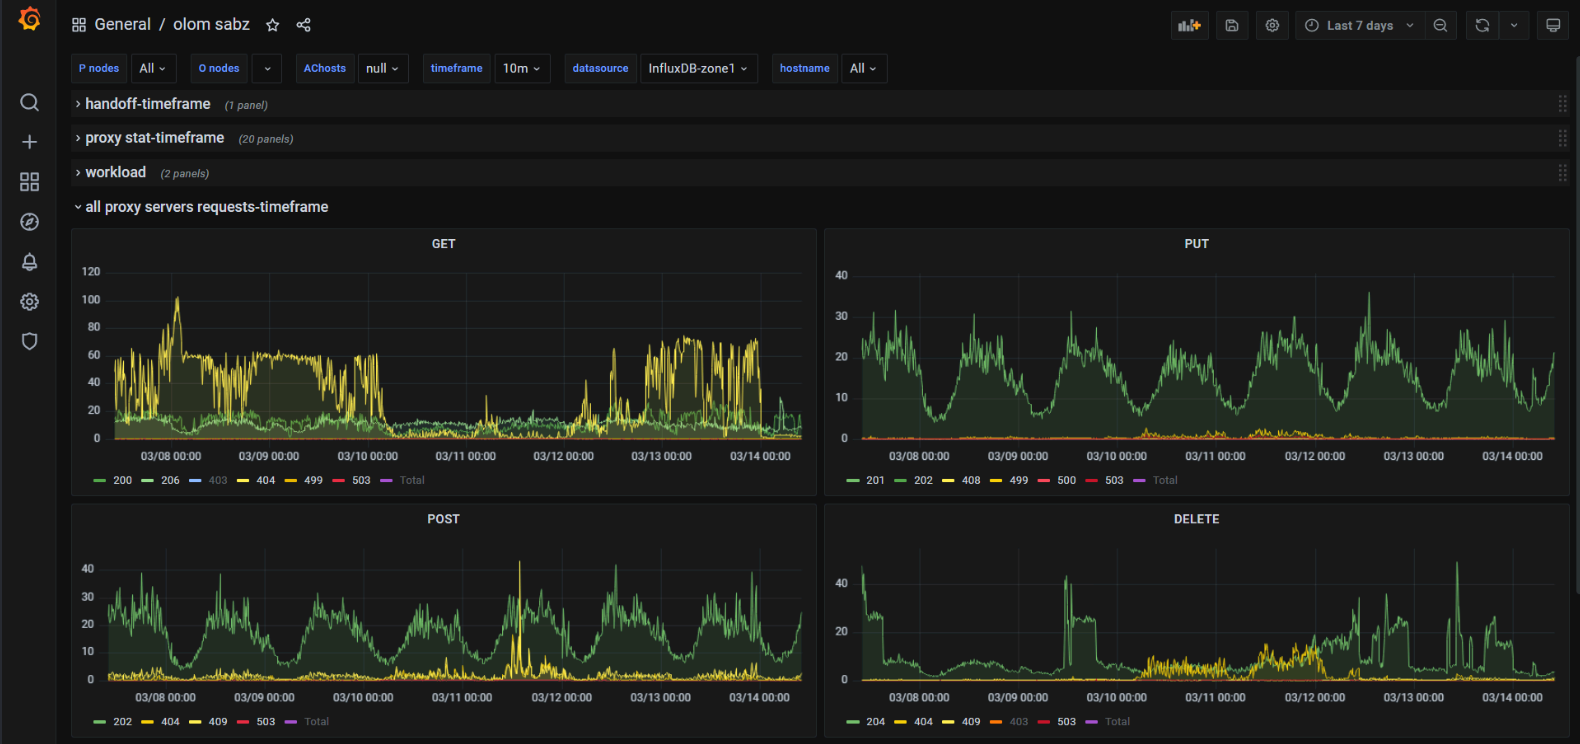Toggle the 404 series in POST legend
The height and width of the screenshot is (744, 1580).
click(x=170, y=722)
